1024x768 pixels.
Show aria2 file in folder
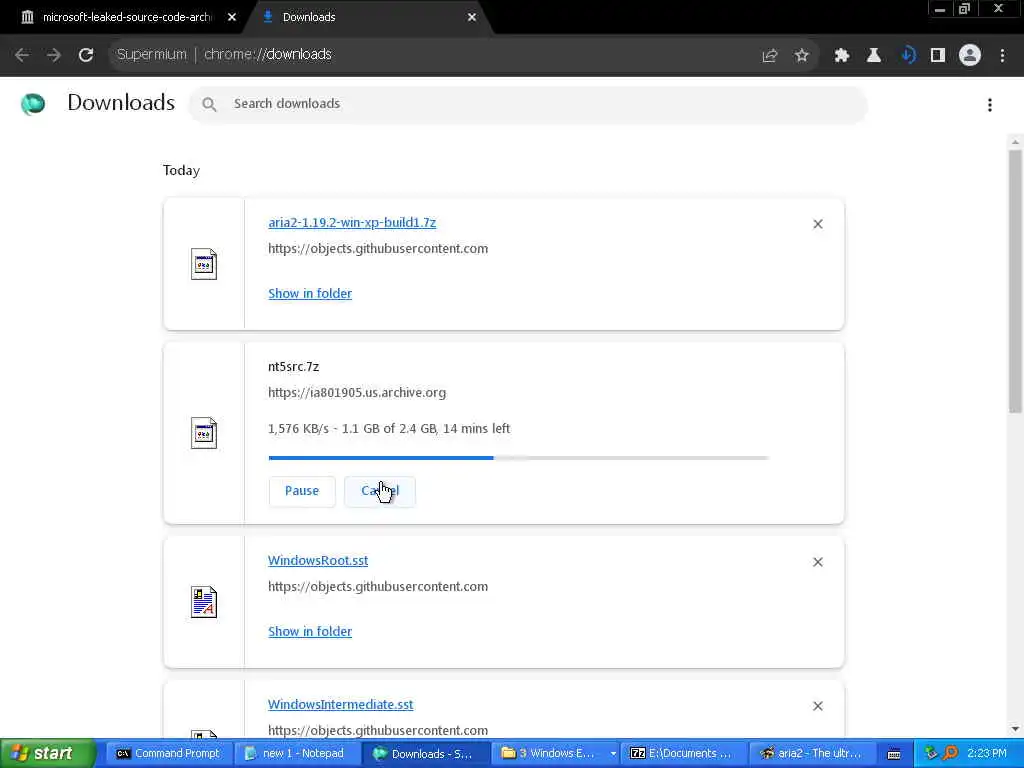[310, 294]
